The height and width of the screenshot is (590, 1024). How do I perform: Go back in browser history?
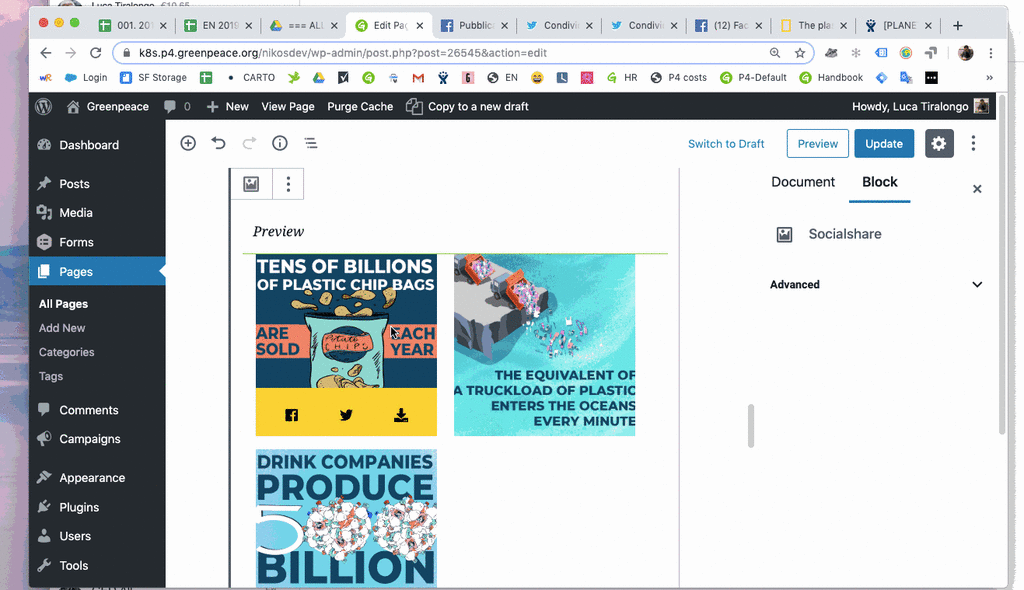[x=45, y=53]
